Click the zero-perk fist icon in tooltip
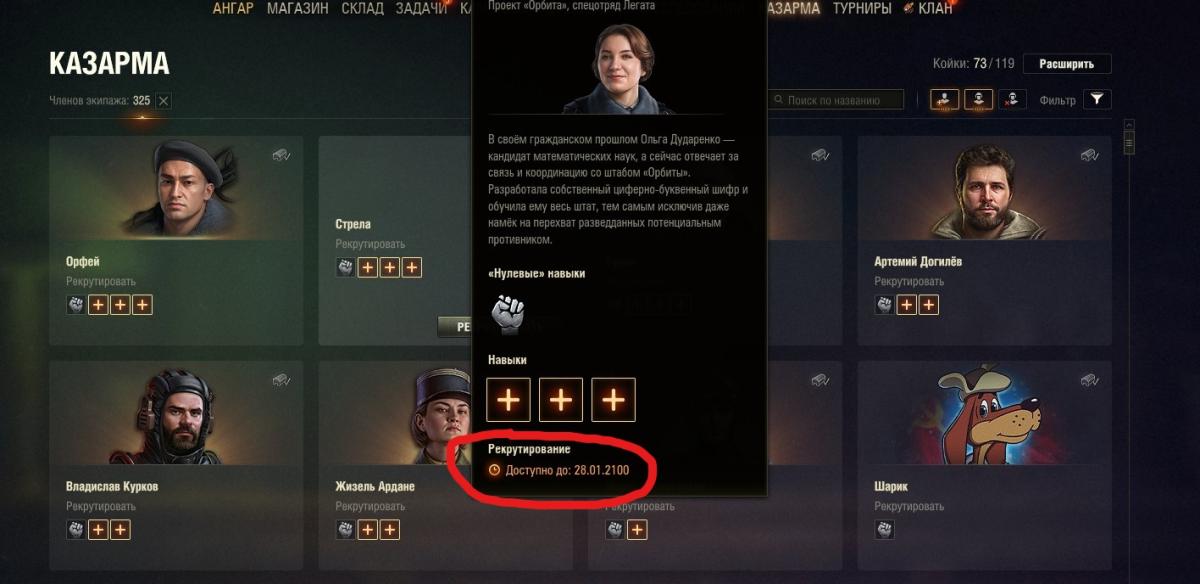The image size is (1200, 584). (508, 314)
